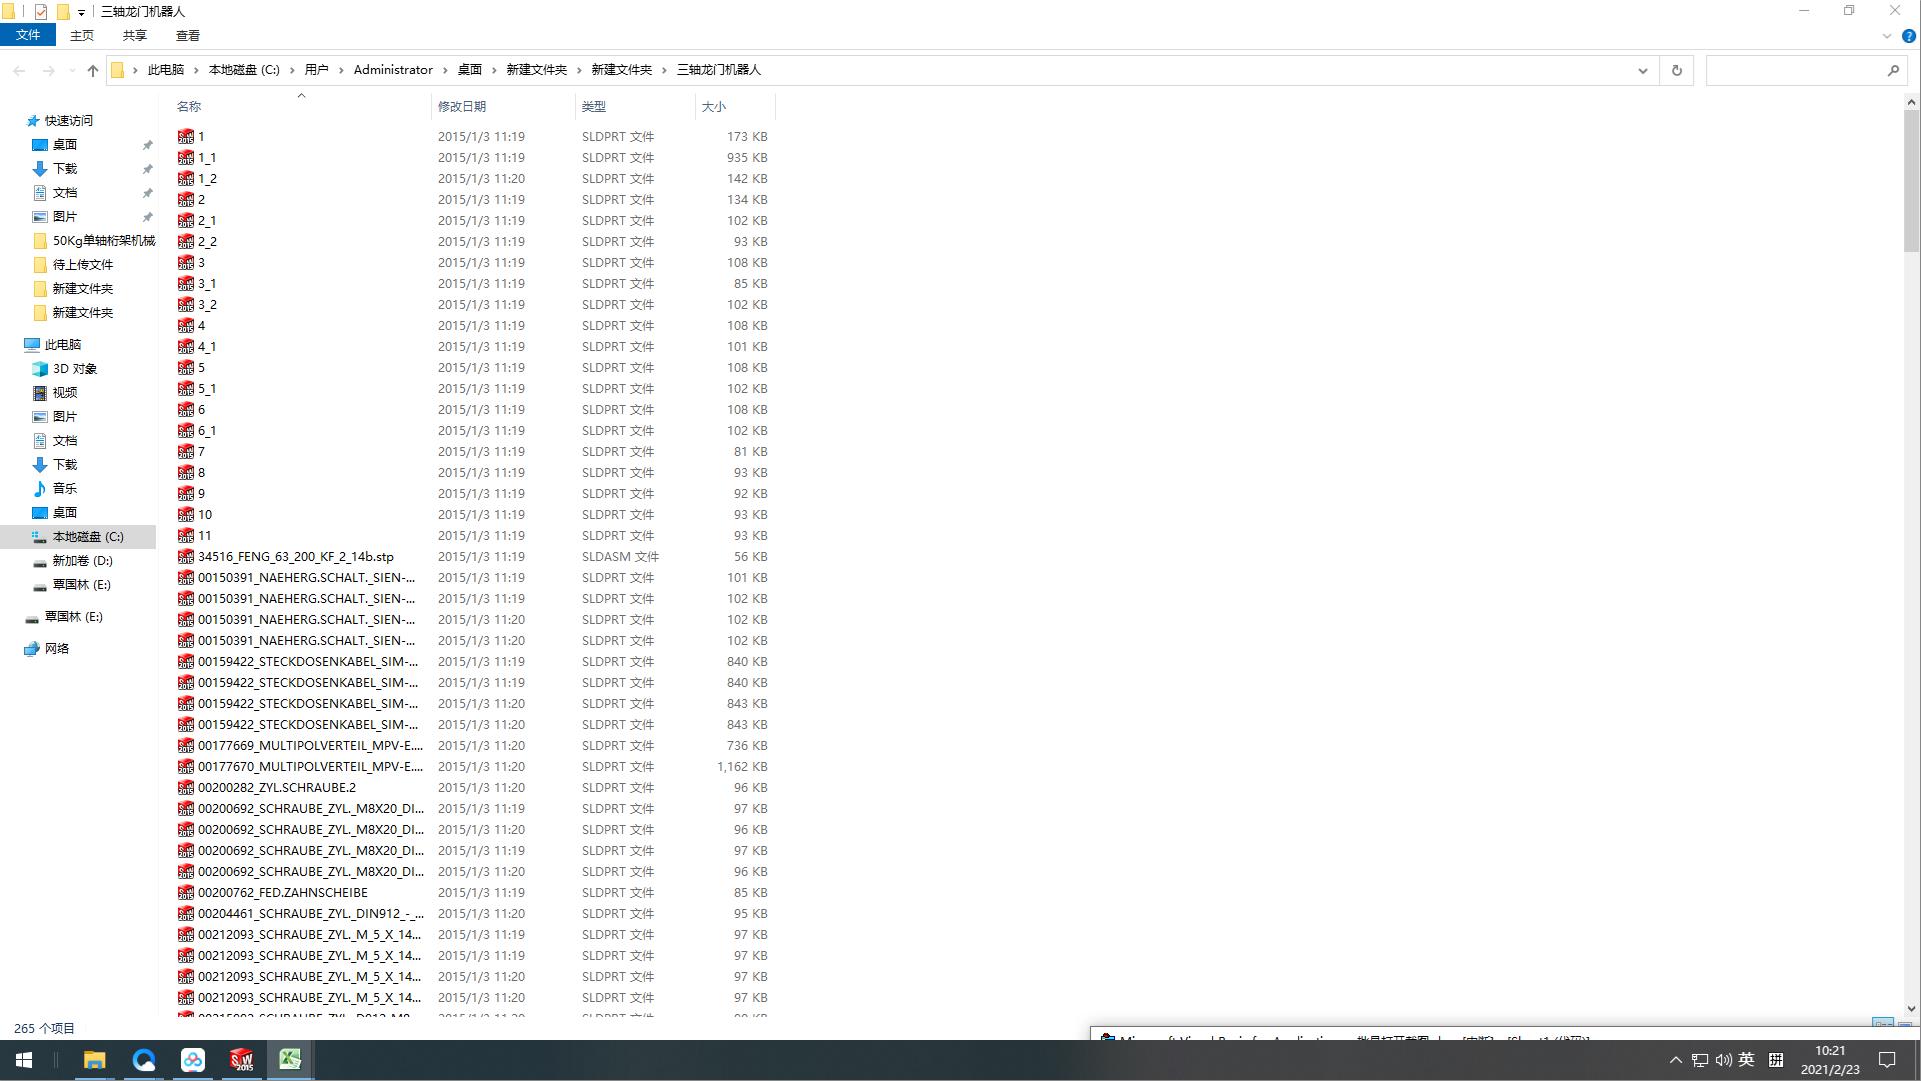Click the refresh button in address bar
Screen dimensions: 1921x1081
point(1677,70)
